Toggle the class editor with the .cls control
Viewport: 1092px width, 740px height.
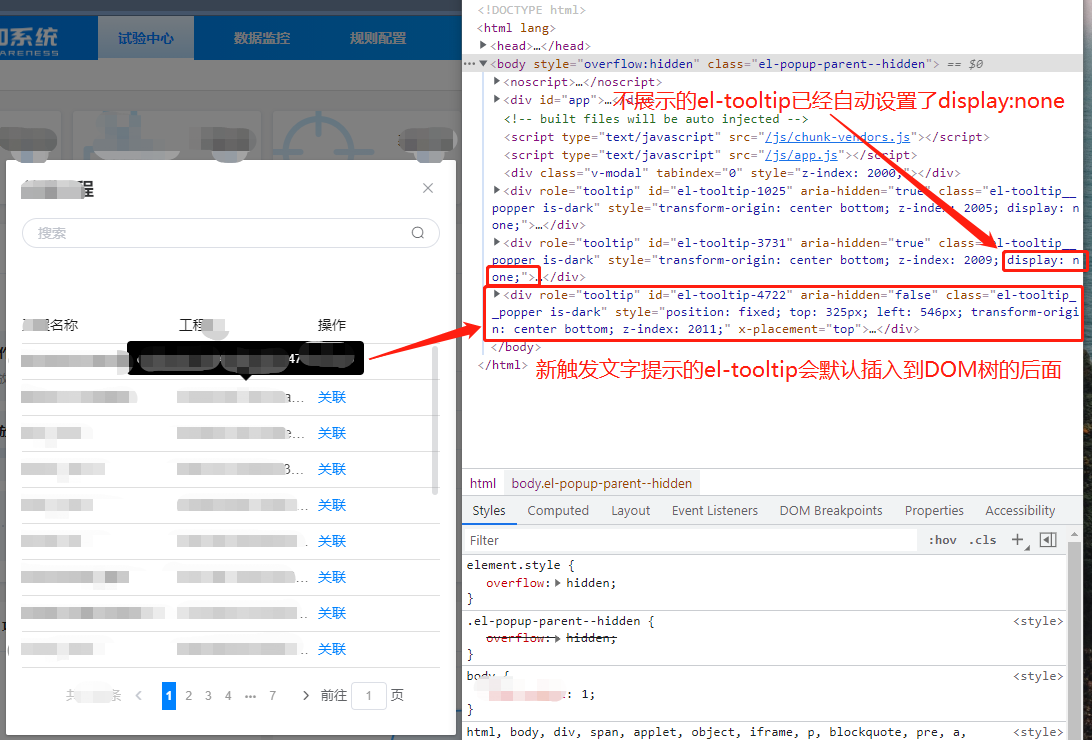point(982,539)
